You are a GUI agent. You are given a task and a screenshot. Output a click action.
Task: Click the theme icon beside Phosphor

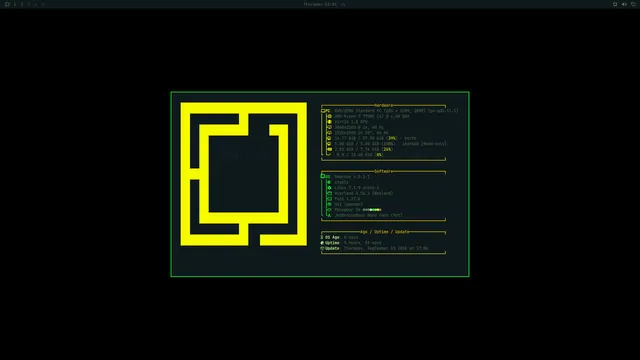click(x=329, y=210)
